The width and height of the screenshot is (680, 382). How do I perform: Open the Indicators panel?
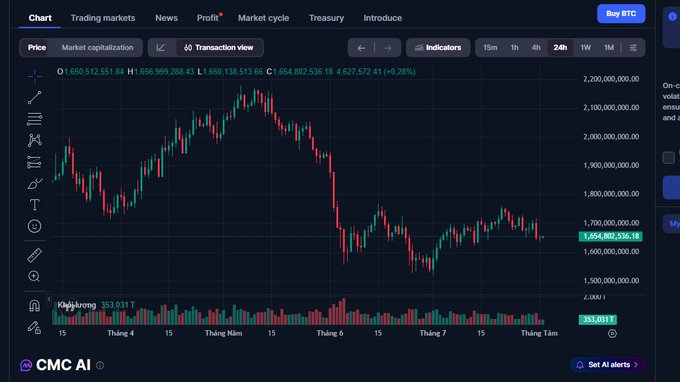coord(438,48)
